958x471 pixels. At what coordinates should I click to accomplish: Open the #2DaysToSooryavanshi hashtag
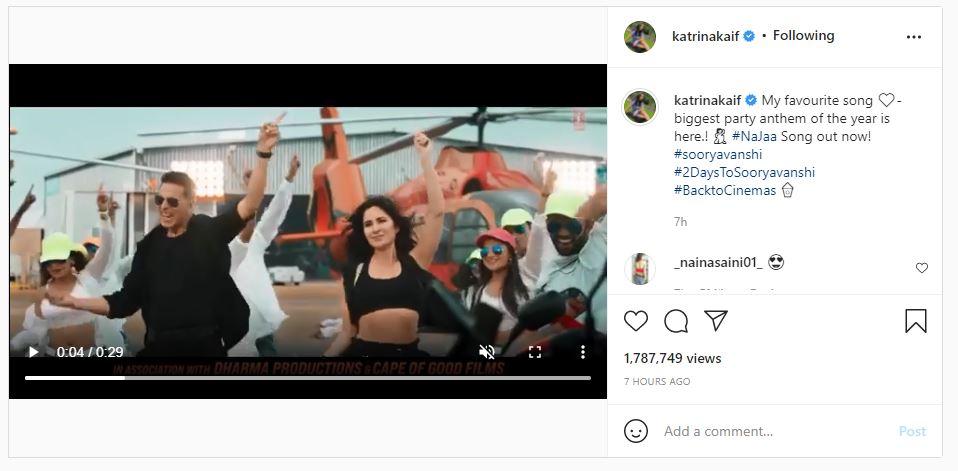[745, 172]
